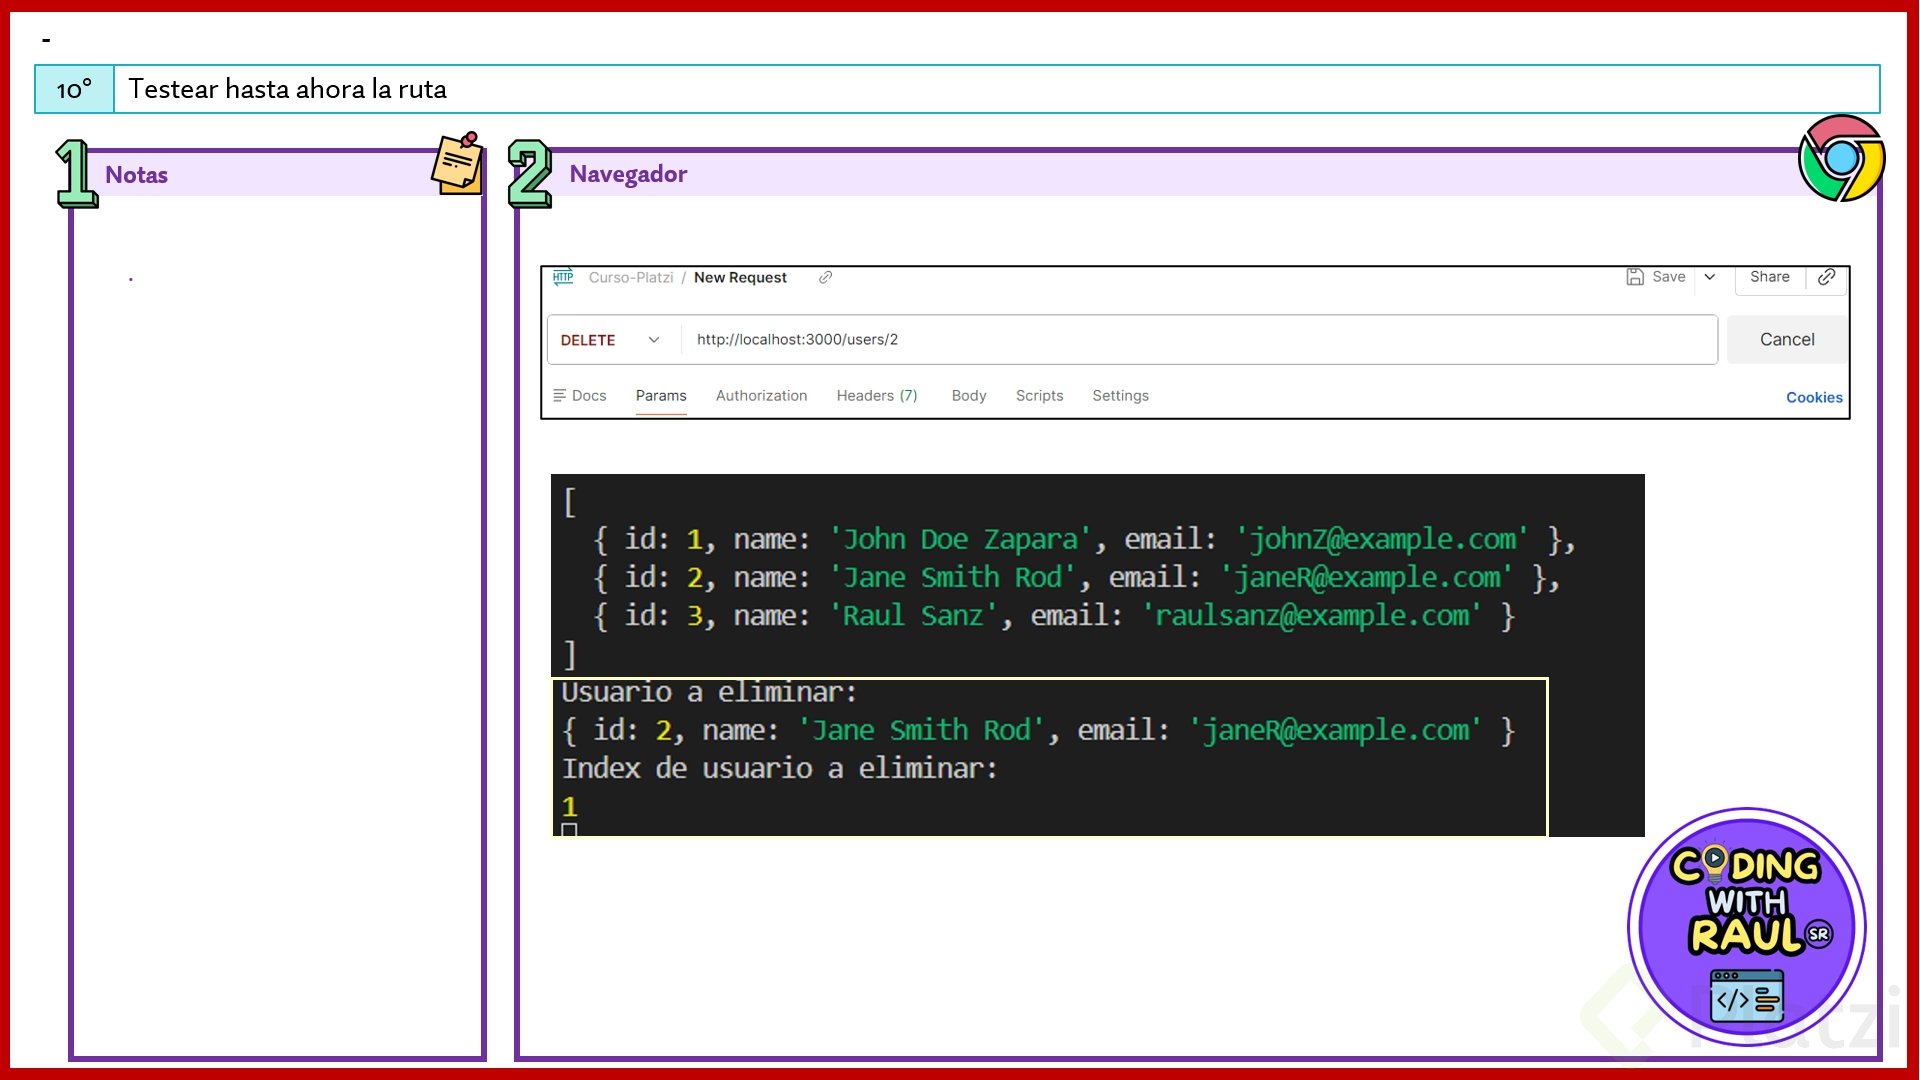The height and width of the screenshot is (1080, 1920).
Task: Click the link icon beside New Request
Action: point(825,278)
